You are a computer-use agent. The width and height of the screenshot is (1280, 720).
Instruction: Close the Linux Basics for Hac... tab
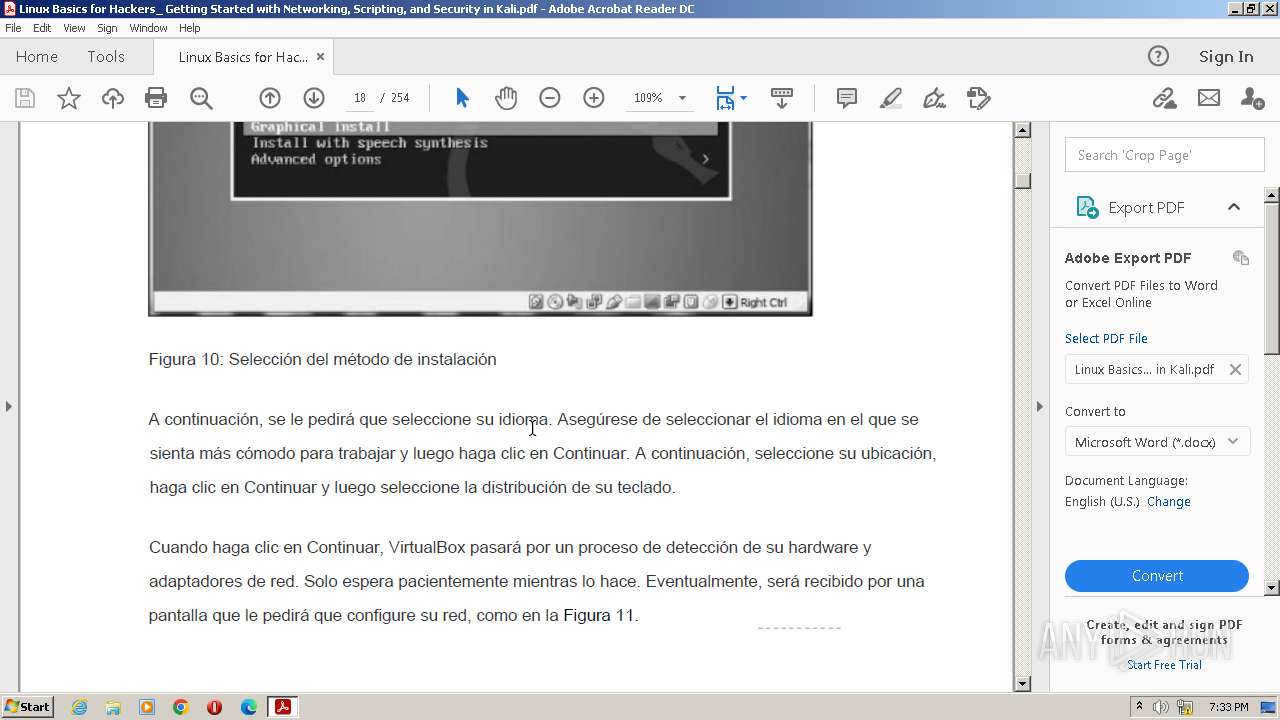pos(320,57)
